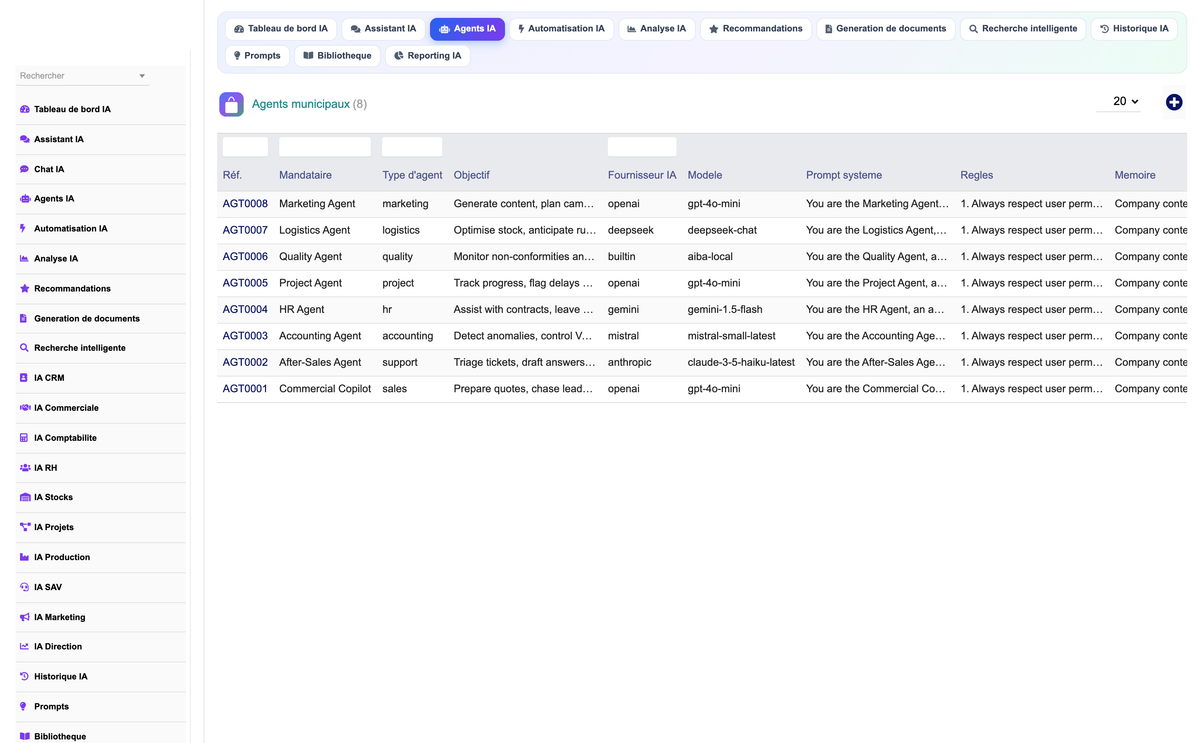
Task: Open Generation de documents top tab
Action: (885, 29)
